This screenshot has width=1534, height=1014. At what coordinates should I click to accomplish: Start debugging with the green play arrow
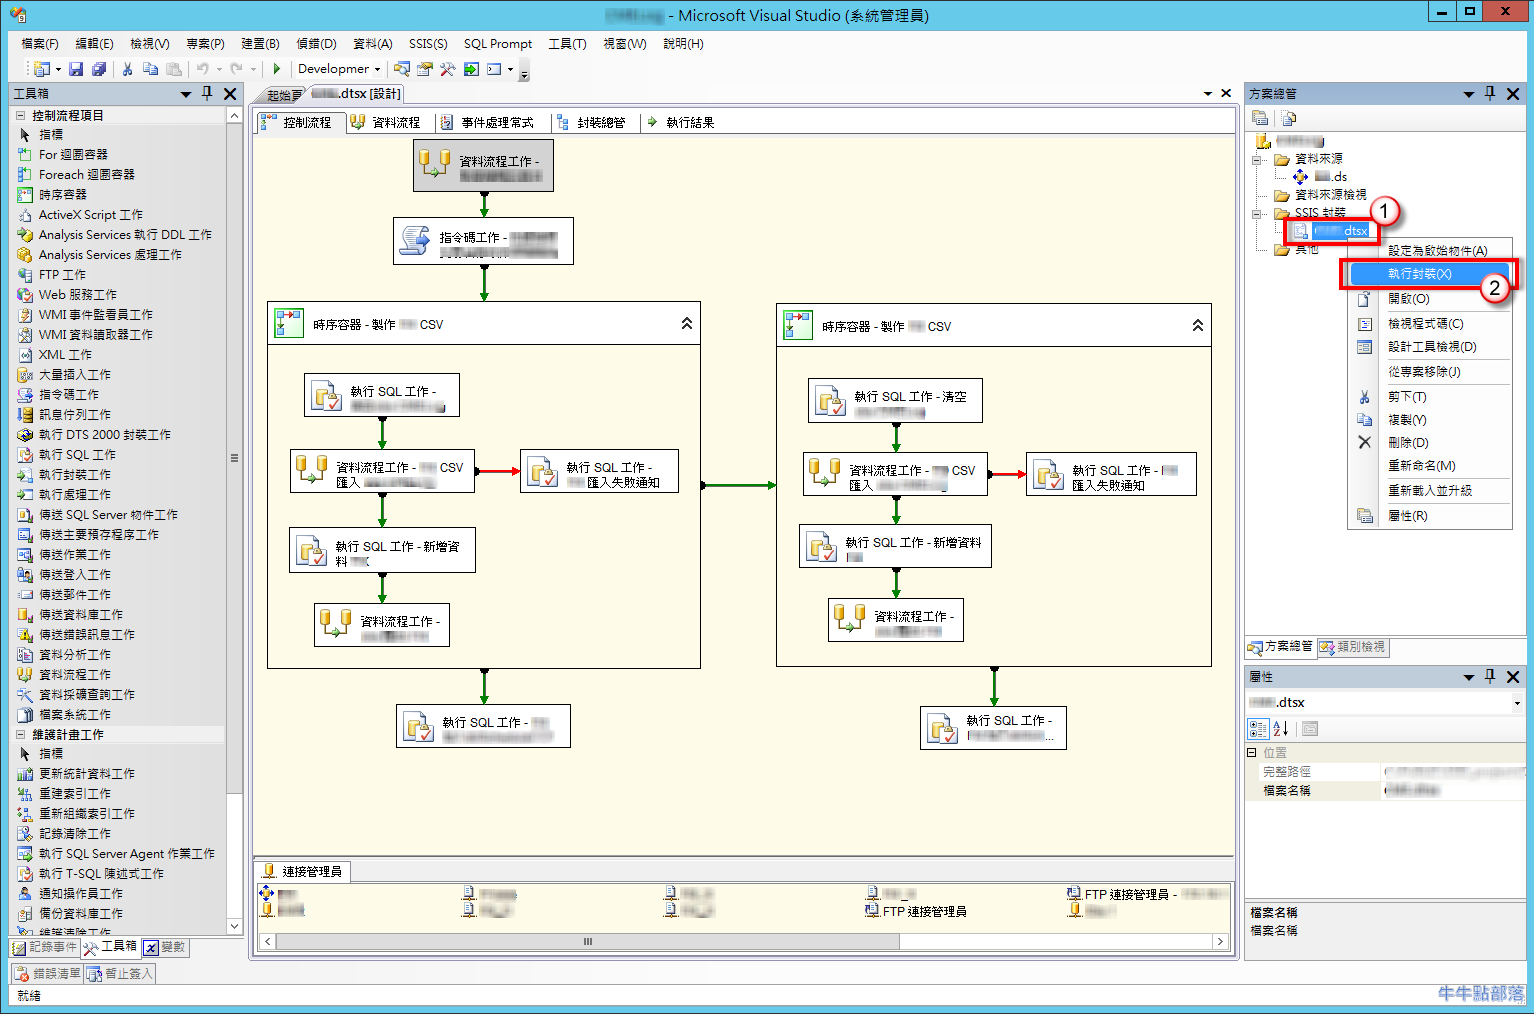tap(276, 68)
